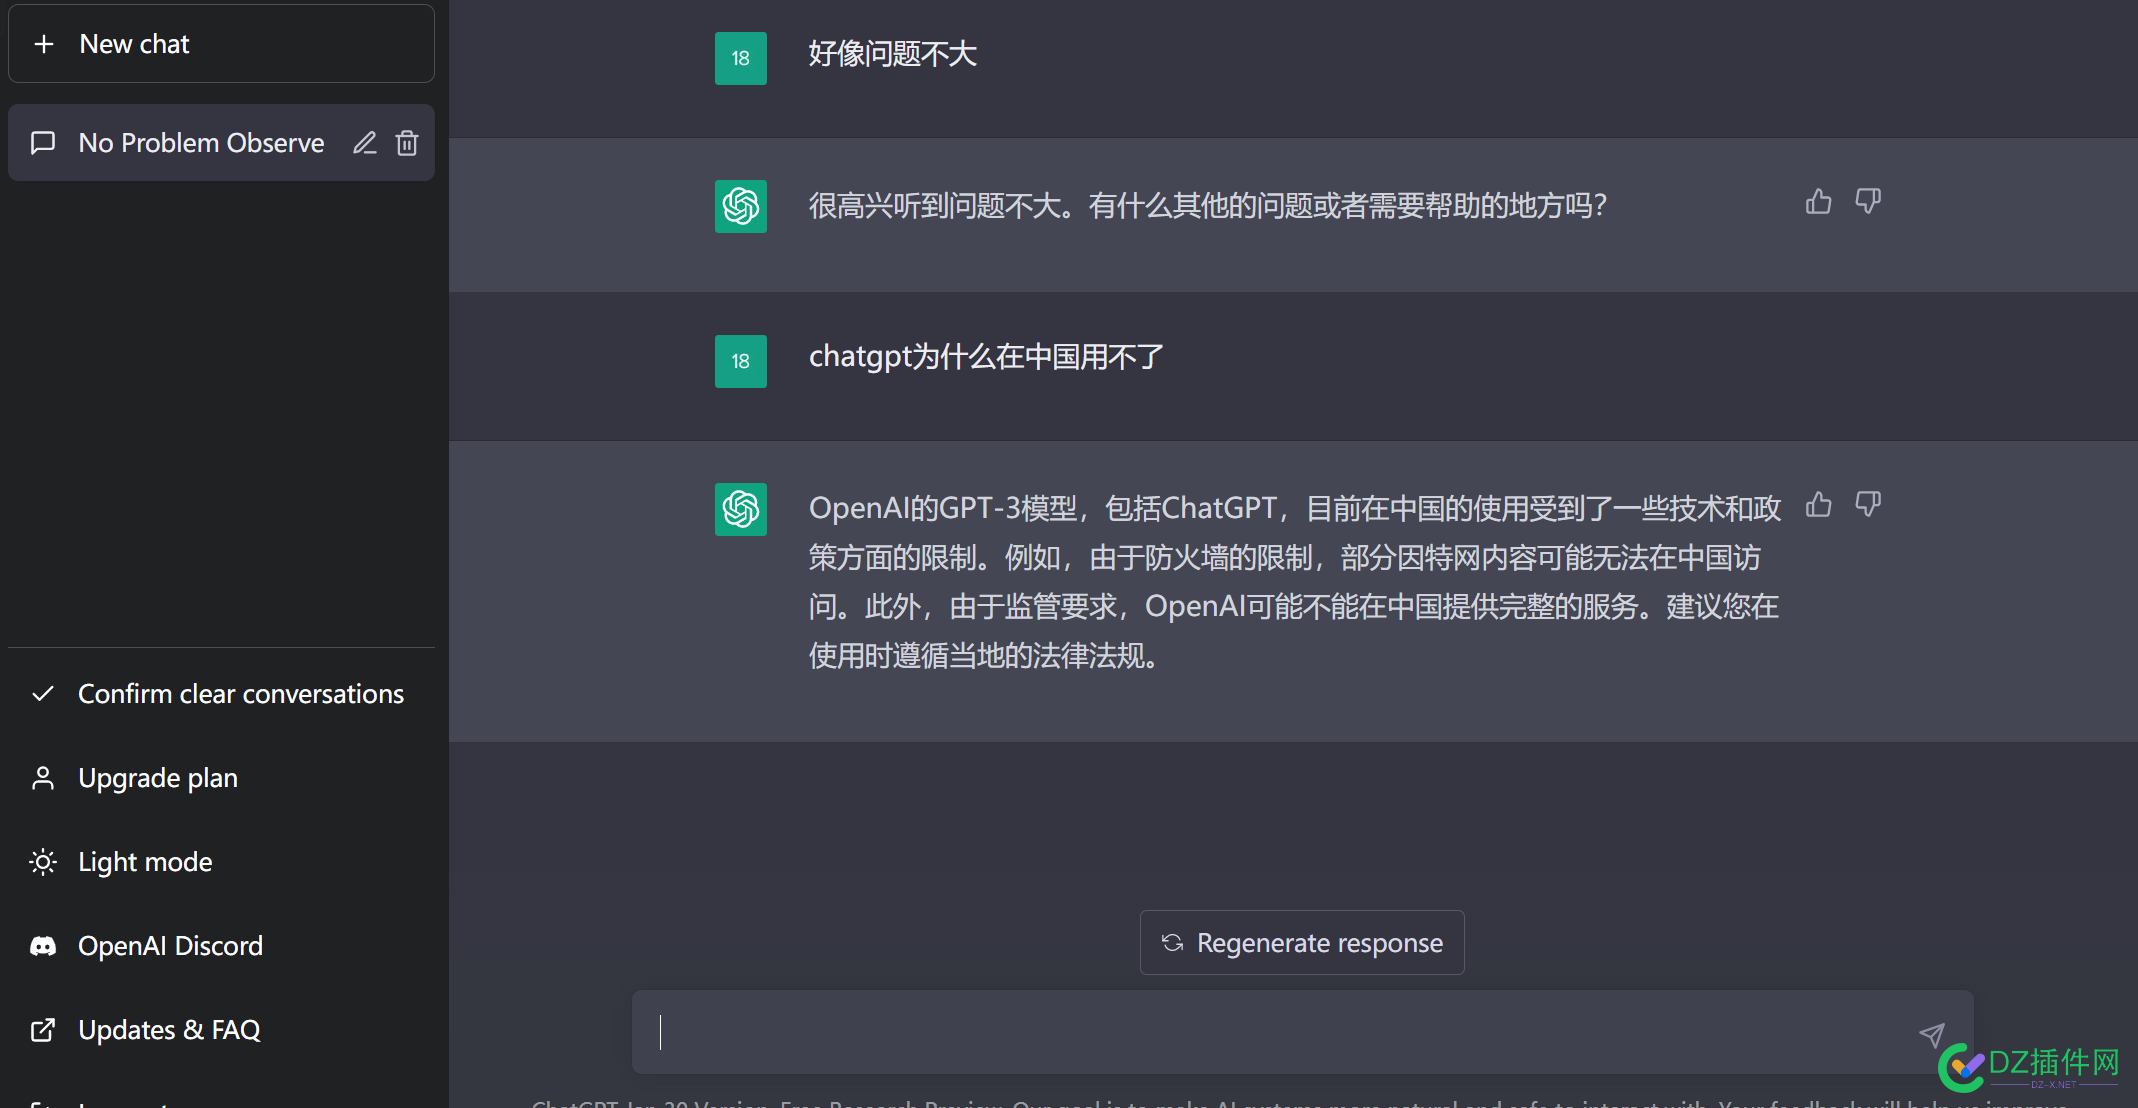The image size is (2138, 1108).
Task: Select the reply paragraph starting OpenAI的GPT-3模型
Action: tap(1295, 582)
